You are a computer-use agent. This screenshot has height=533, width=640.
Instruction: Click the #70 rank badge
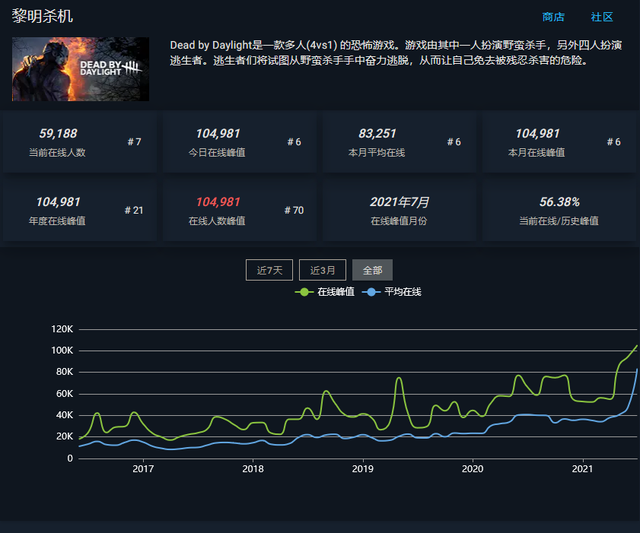(x=293, y=210)
